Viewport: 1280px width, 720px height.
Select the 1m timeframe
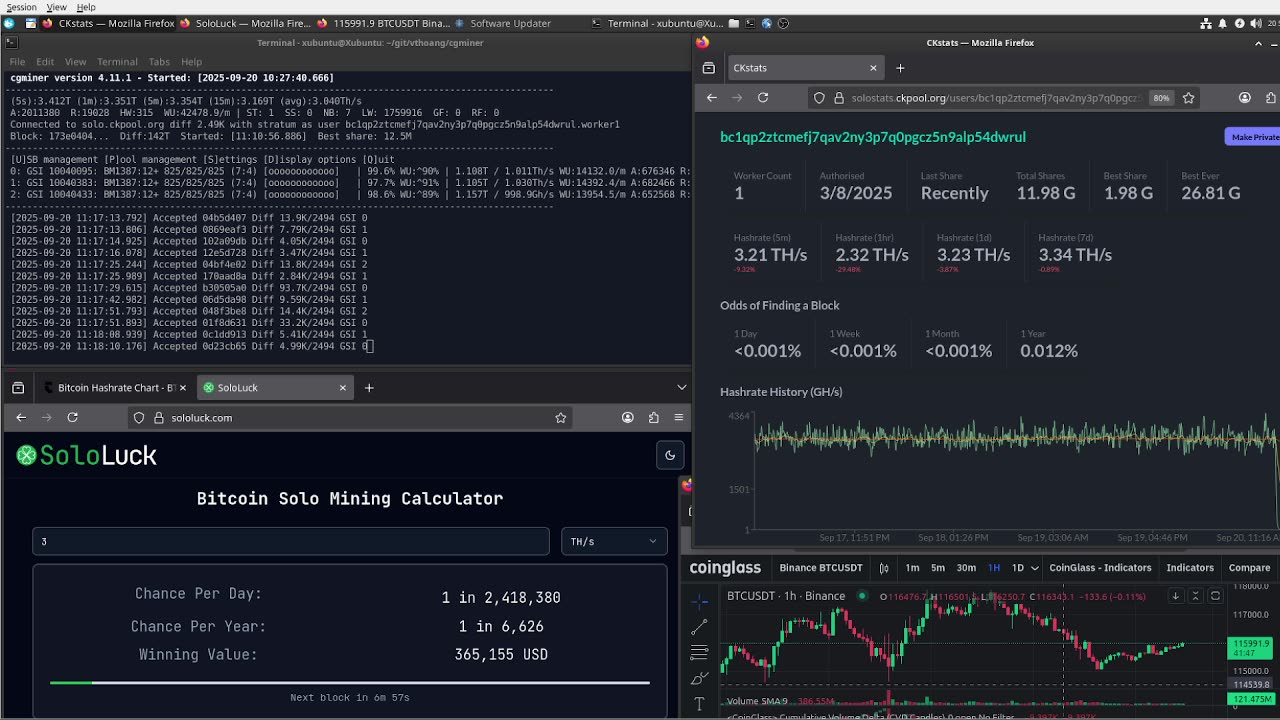click(912, 568)
